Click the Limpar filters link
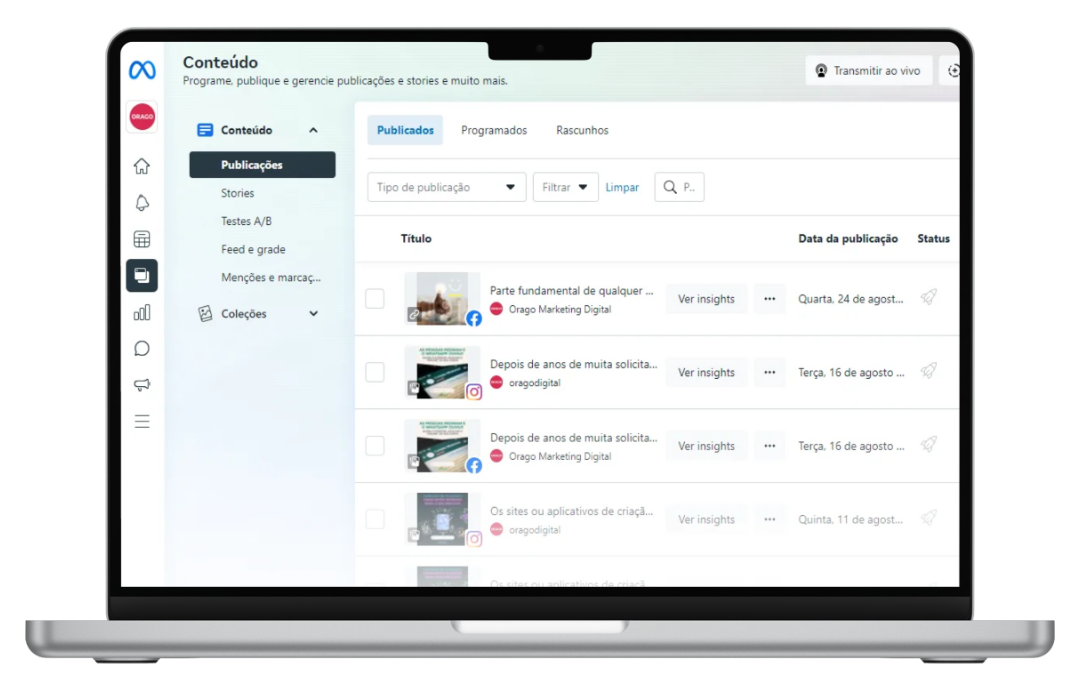This screenshot has width=1080, height=691. click(x=622, y=187)
